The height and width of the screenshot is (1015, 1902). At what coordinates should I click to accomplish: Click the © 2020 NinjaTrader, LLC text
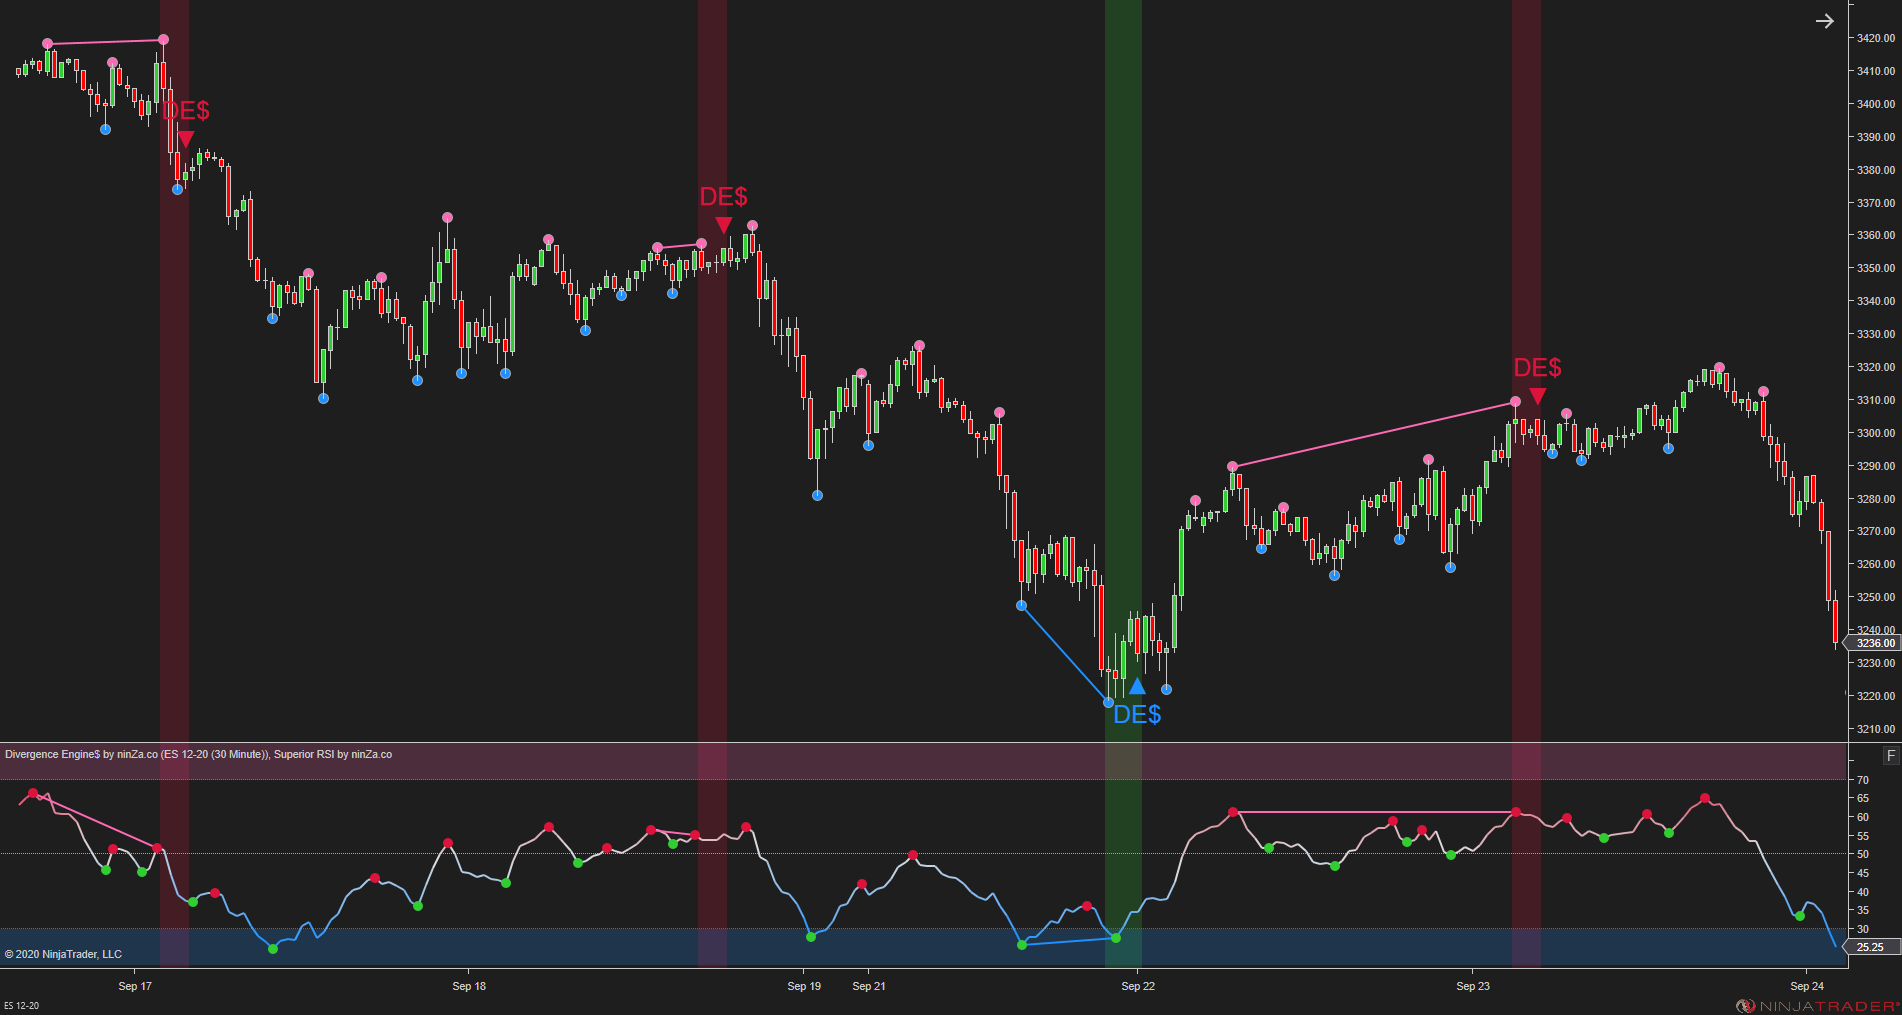(62, 954)
